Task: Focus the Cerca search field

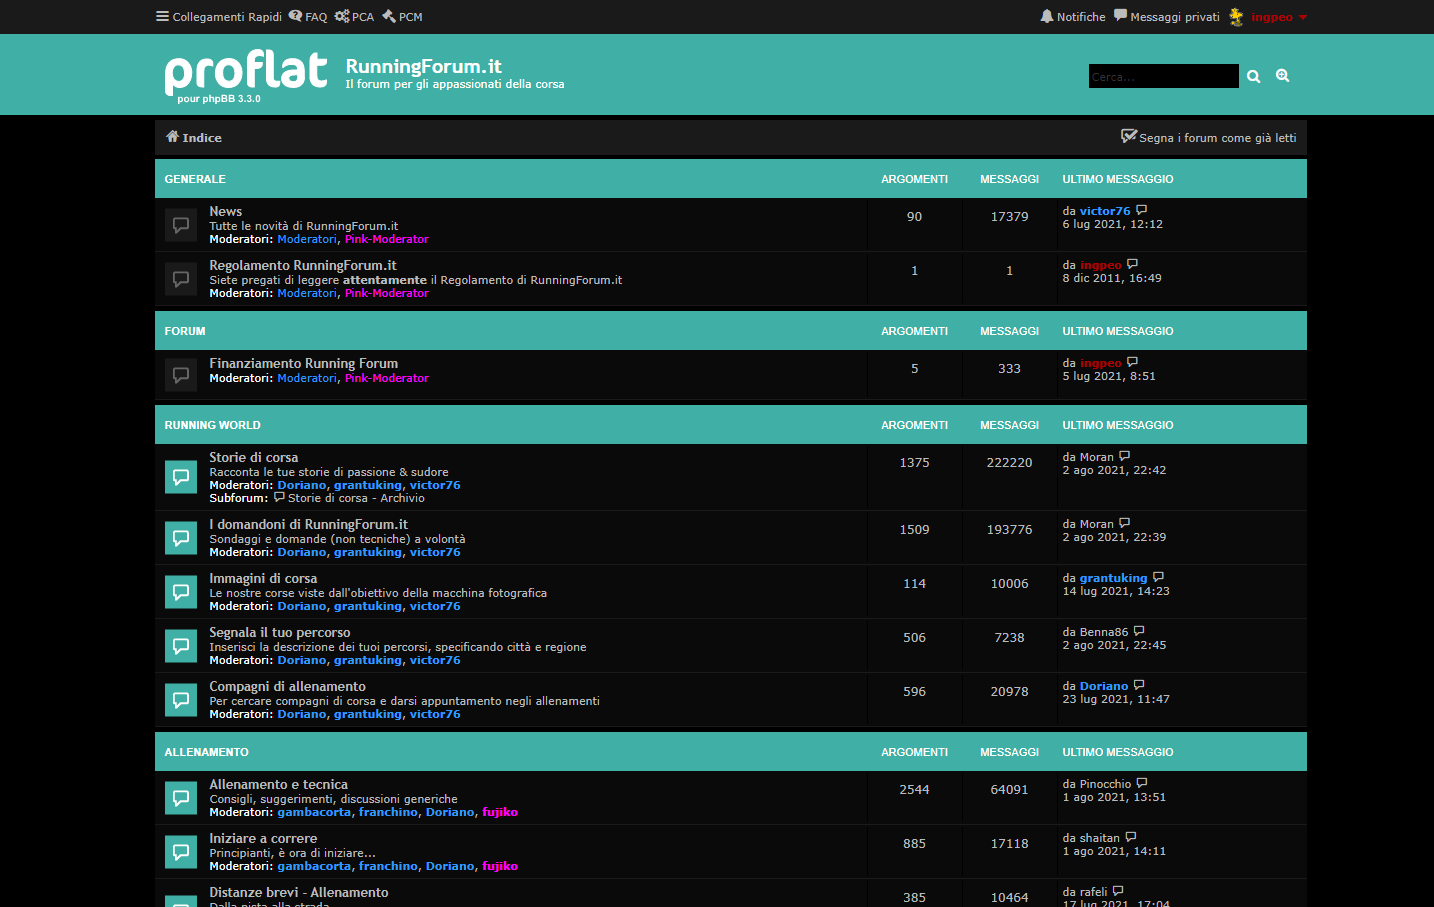Action: [x=1163, y=76]
